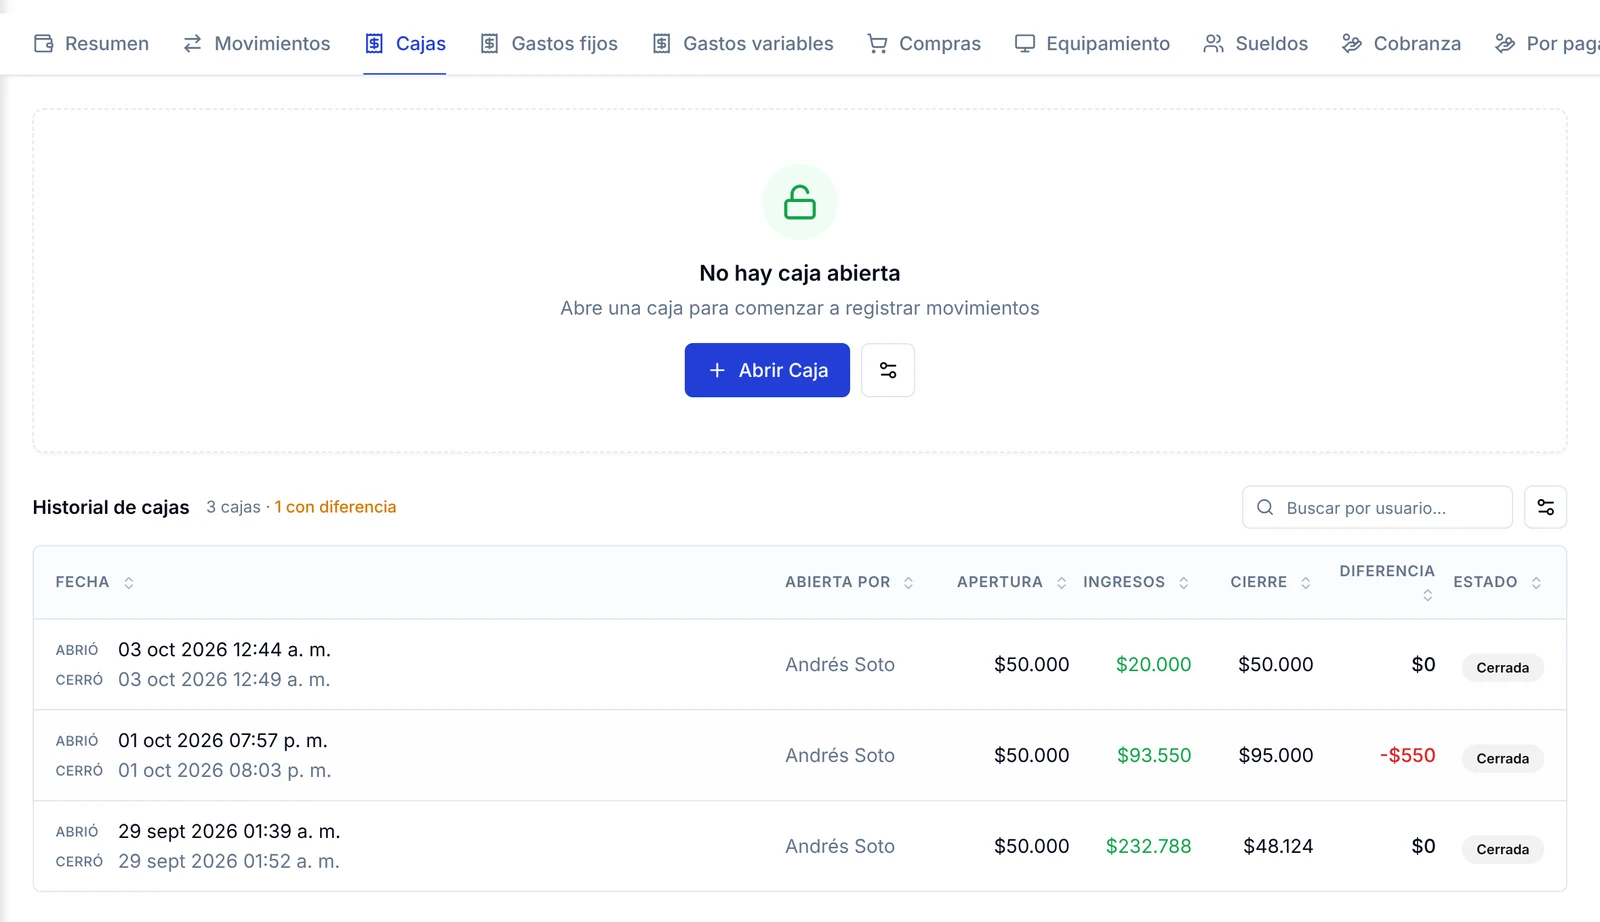Viewport: 1600px width, 922px height.
Task: Select the Cajas tab
Action: 405,43
